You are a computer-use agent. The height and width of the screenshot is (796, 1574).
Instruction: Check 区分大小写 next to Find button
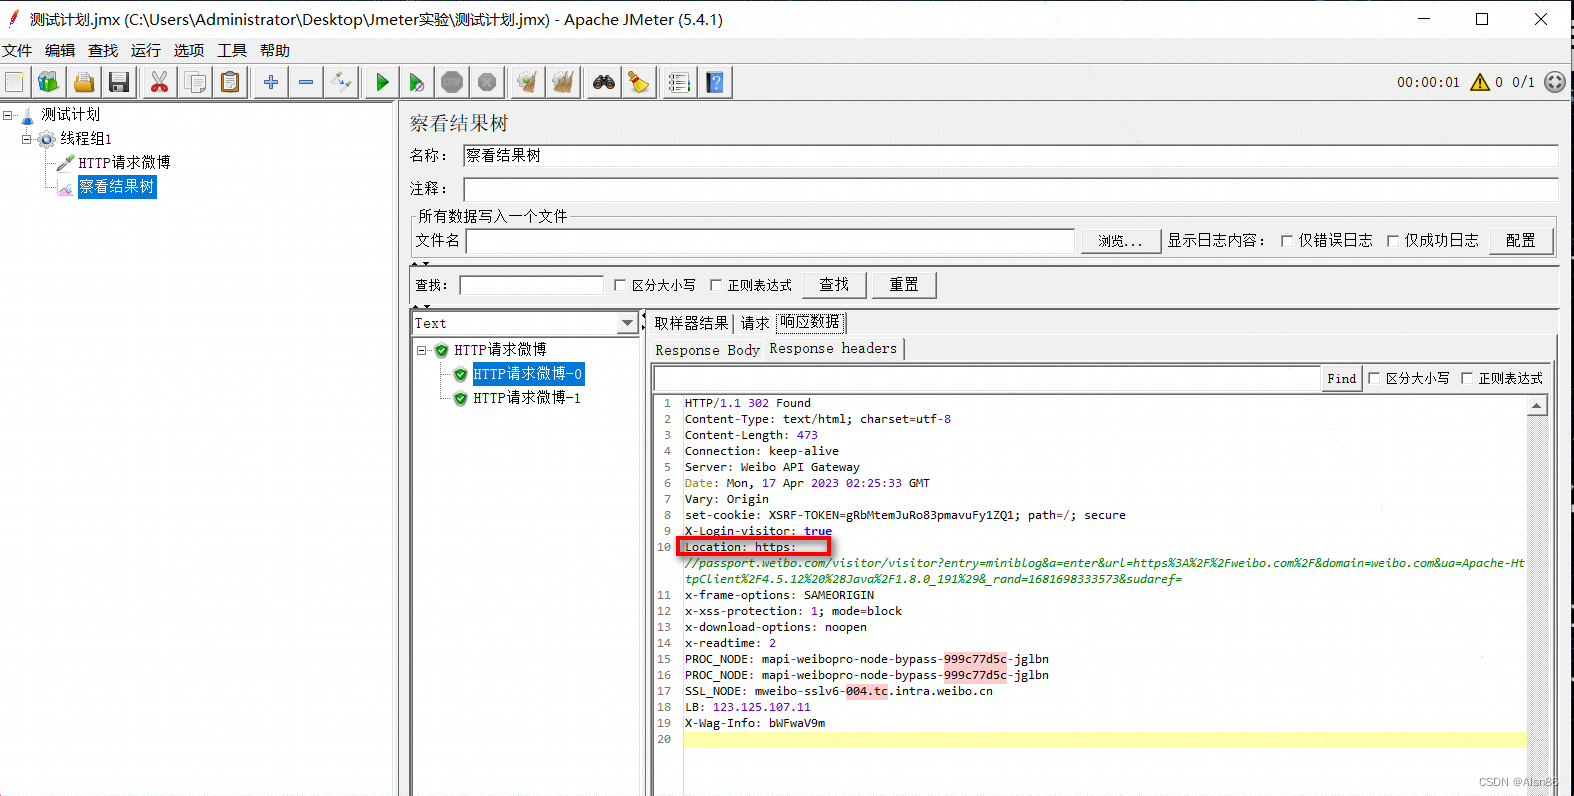pyautogui.click(x=1374, y=378)
